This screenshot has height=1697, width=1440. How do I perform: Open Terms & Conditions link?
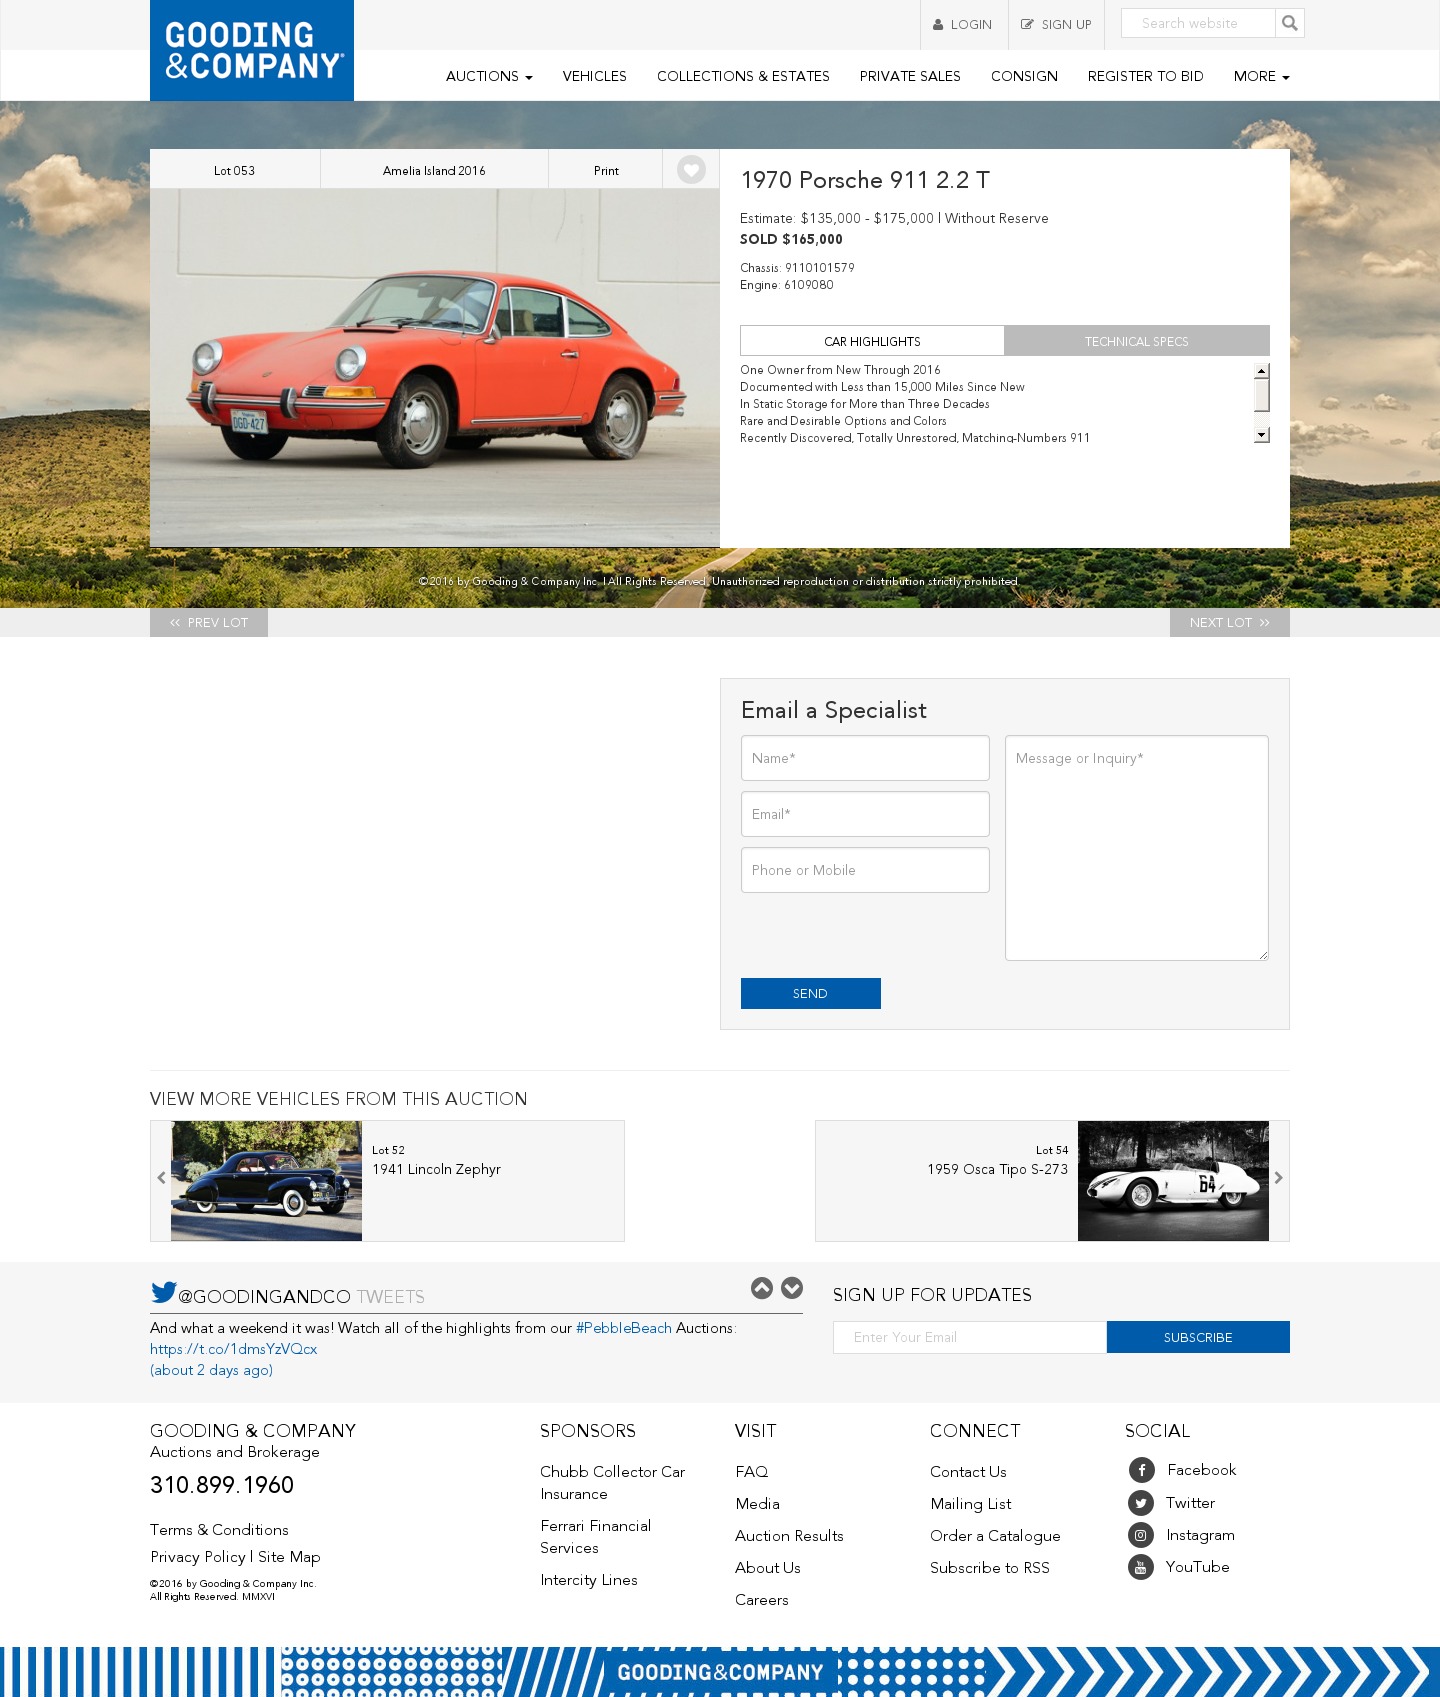(219, 1530)
